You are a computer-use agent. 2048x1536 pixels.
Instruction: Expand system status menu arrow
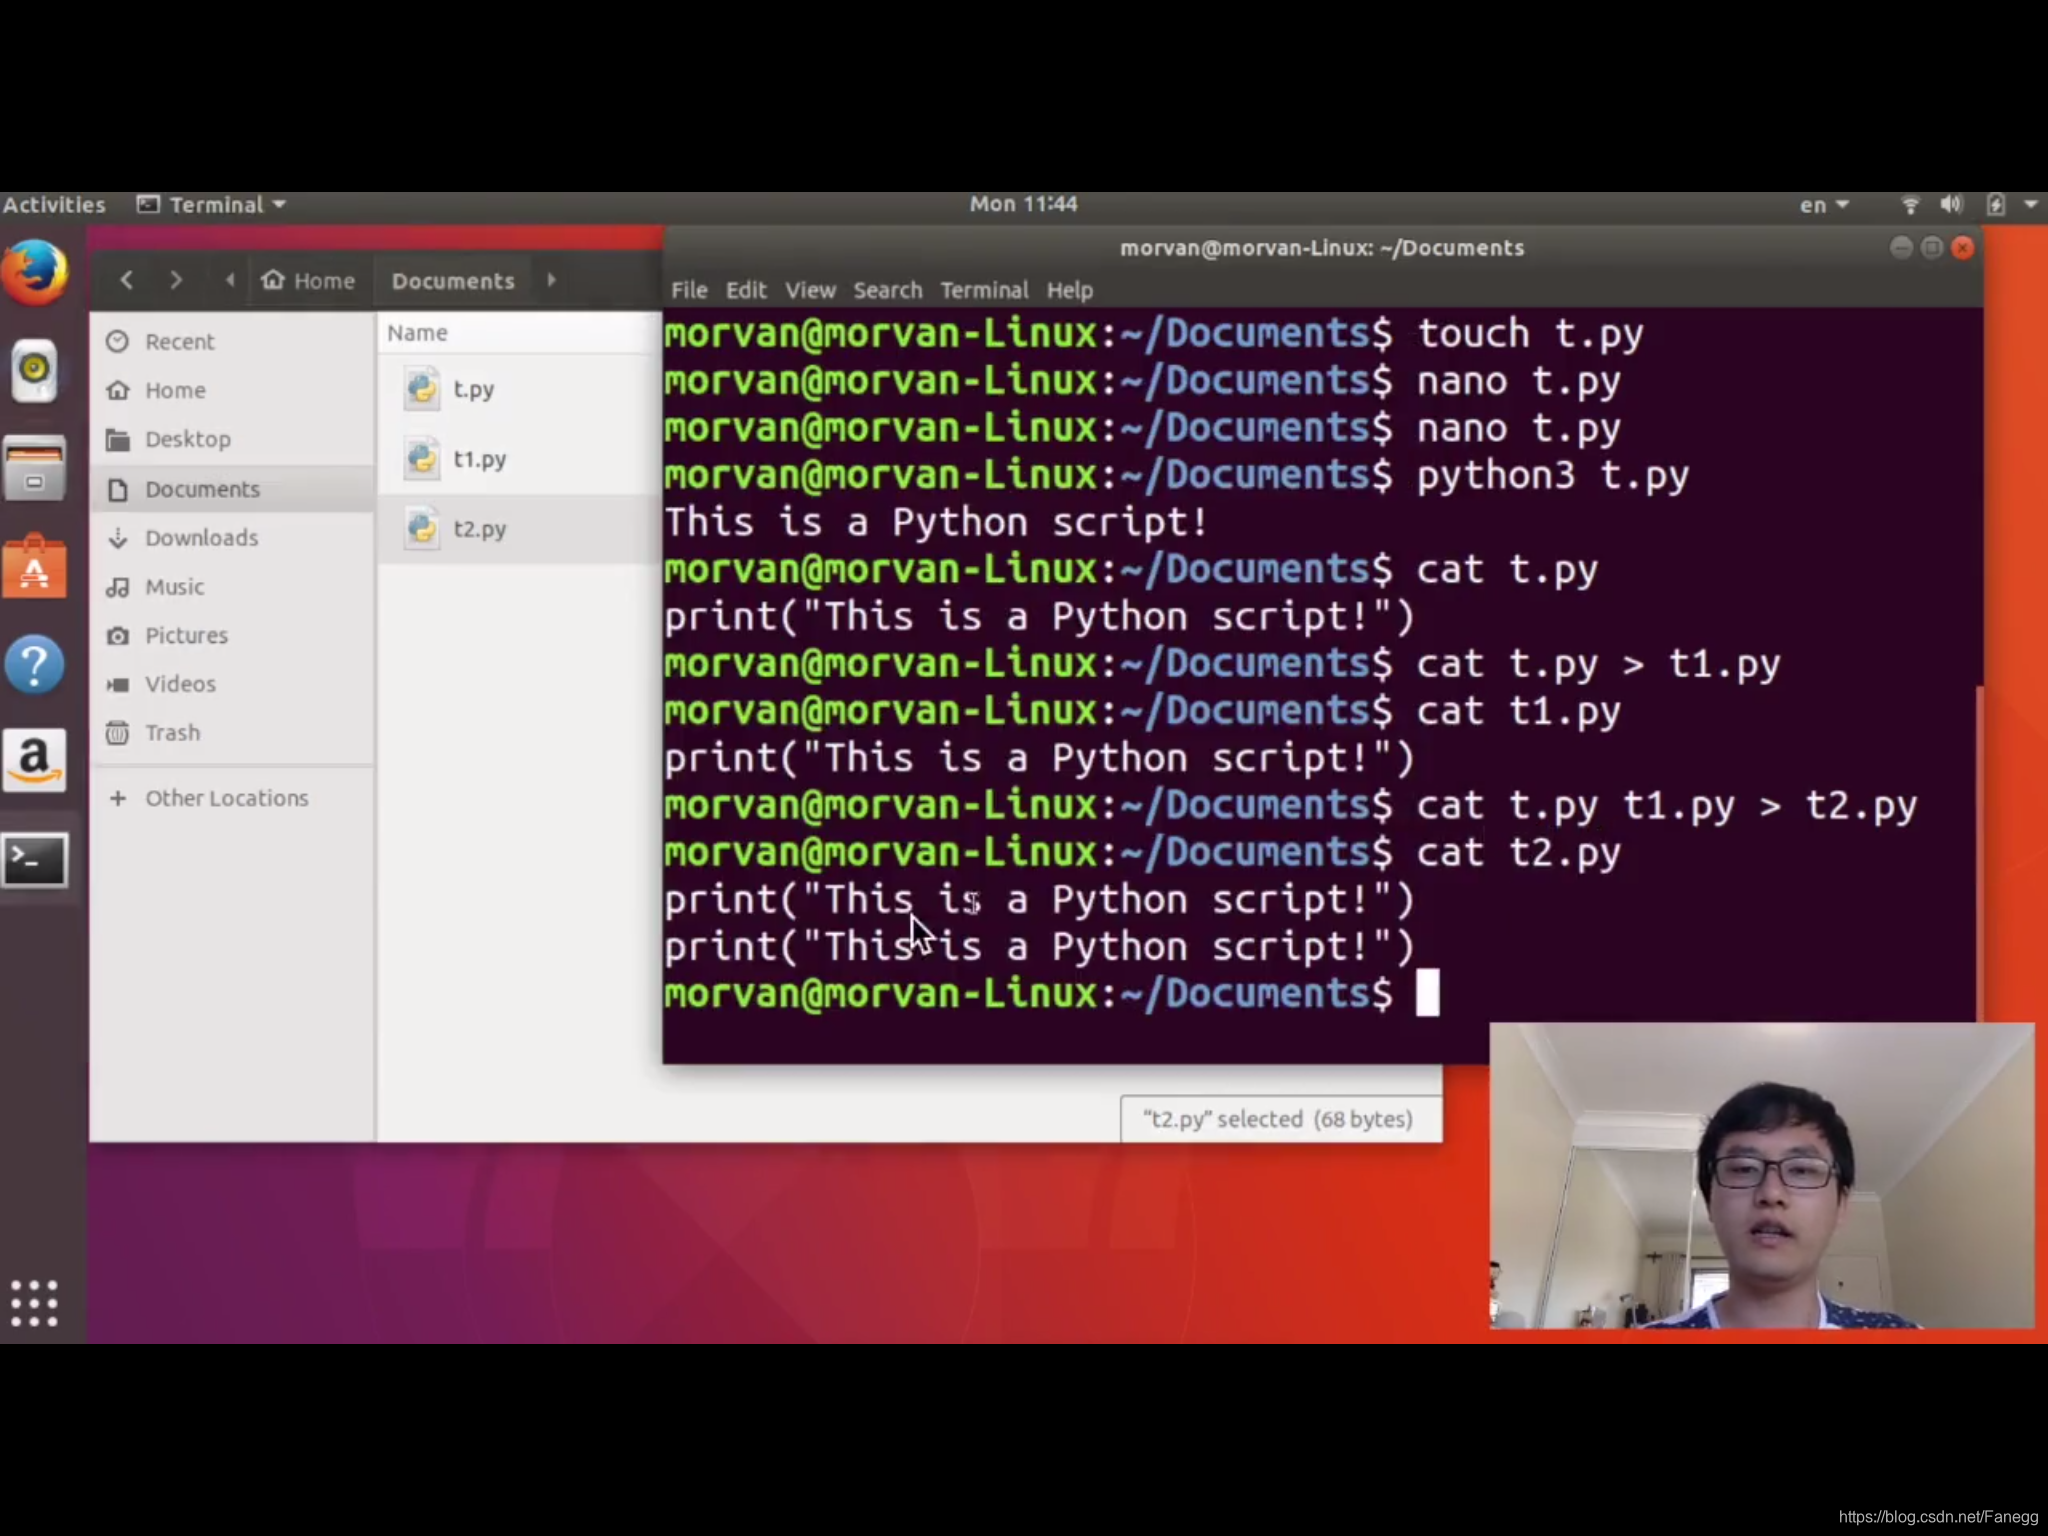(2030, 205)
